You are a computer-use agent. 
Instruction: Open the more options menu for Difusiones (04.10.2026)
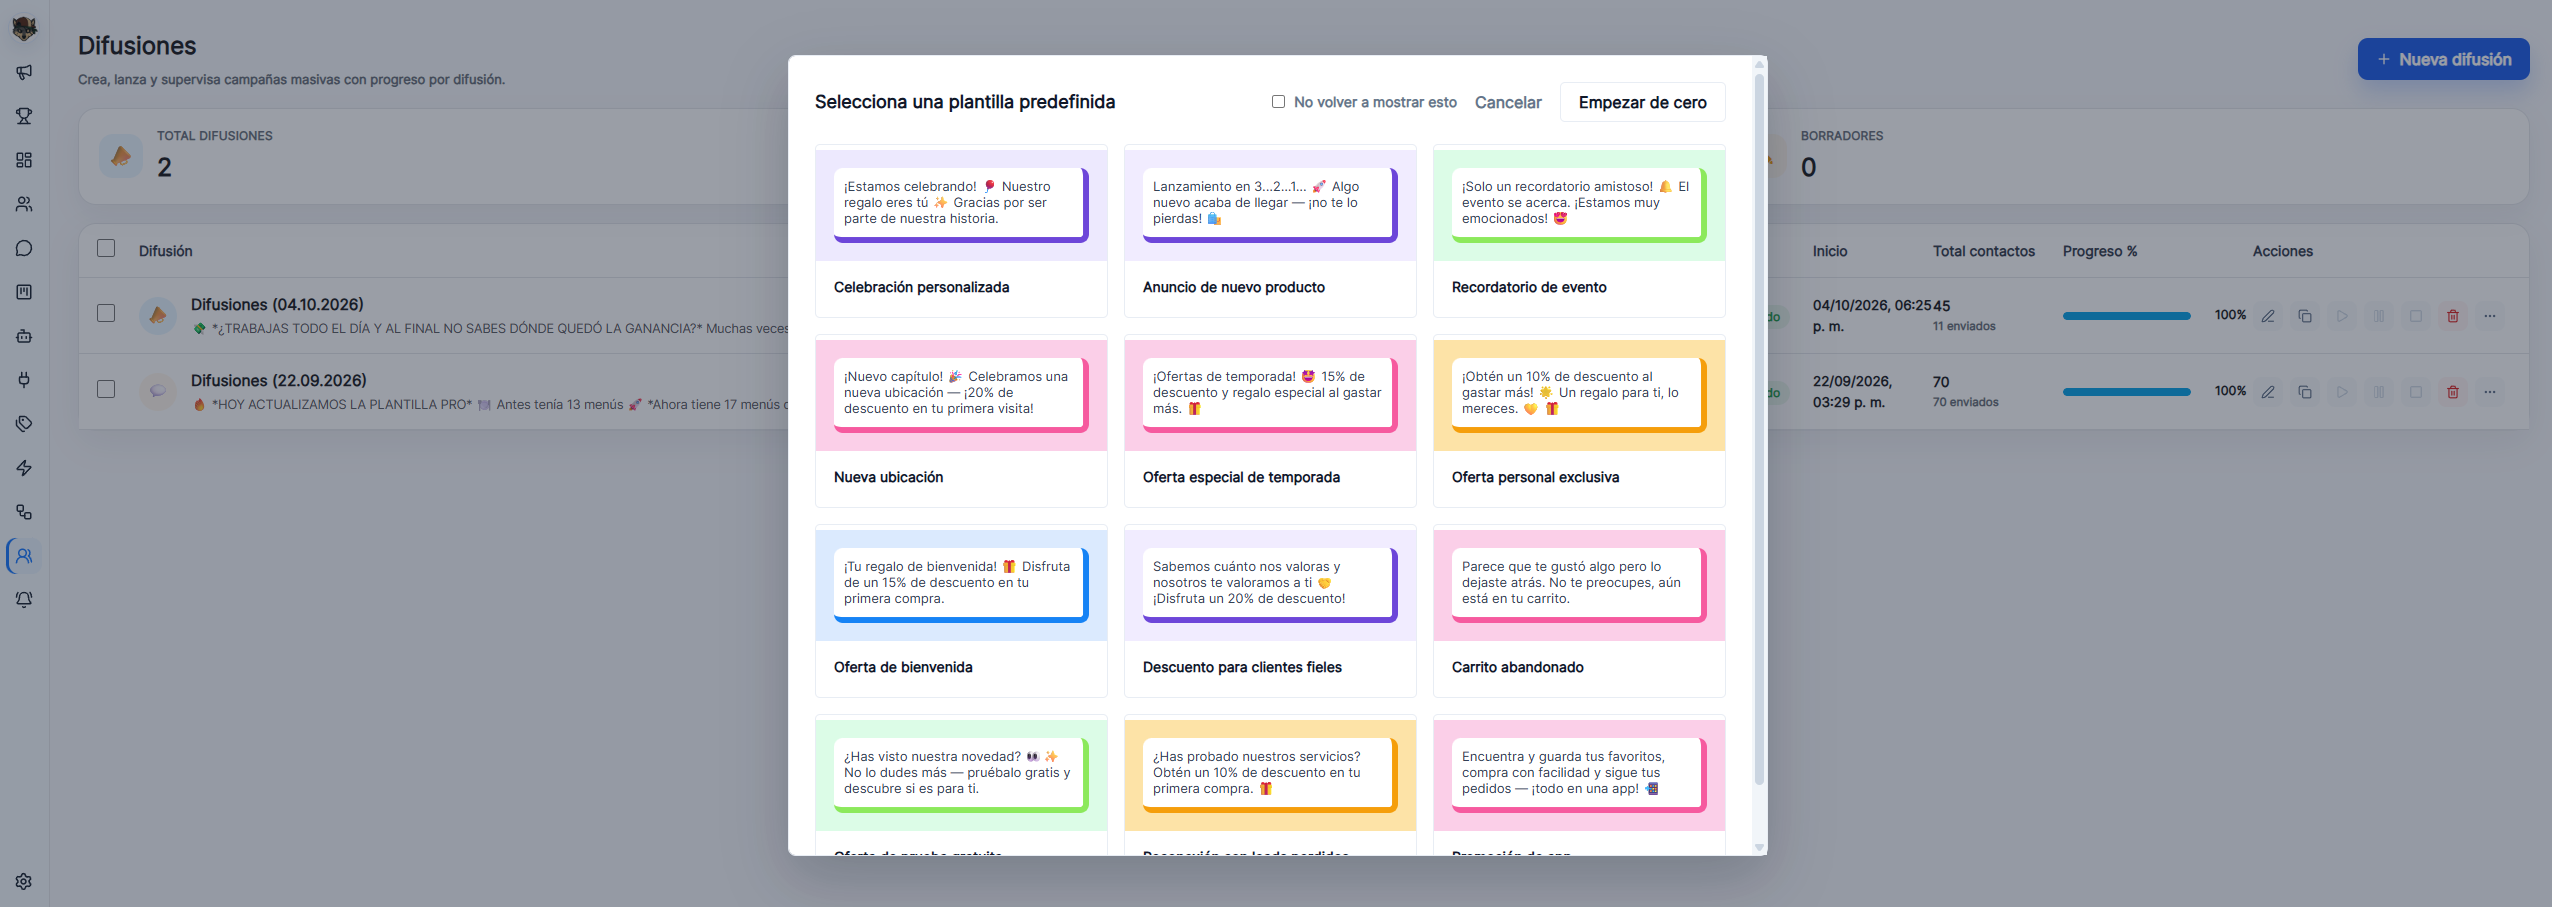tap(2490, 316)
